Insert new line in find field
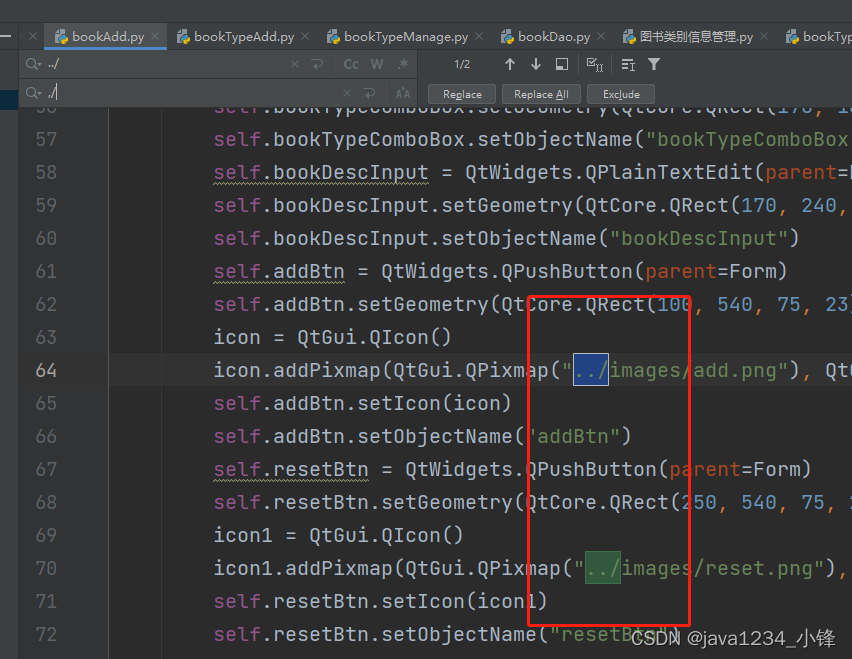Screen dimensions: 852x659 click(317, 64)
